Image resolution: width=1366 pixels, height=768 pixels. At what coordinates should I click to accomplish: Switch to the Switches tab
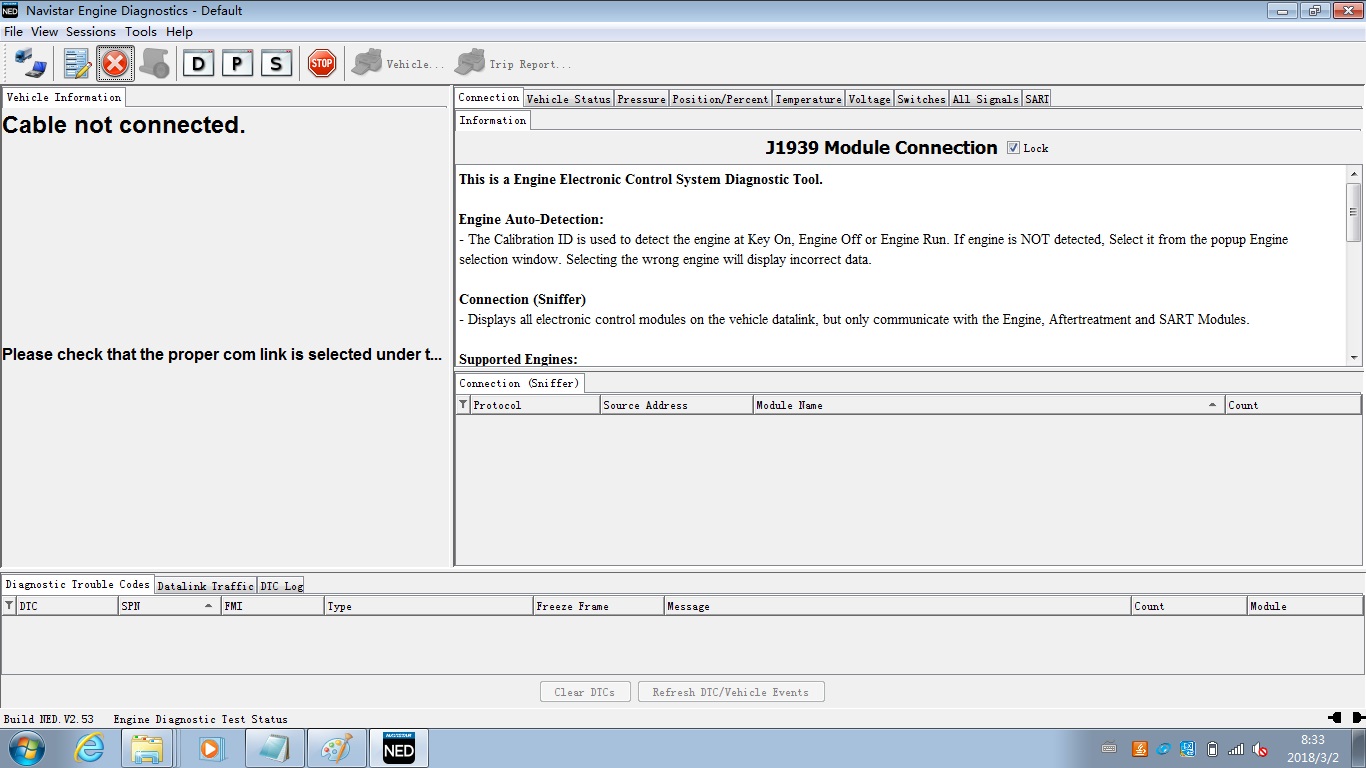click(x=921, y=99)
